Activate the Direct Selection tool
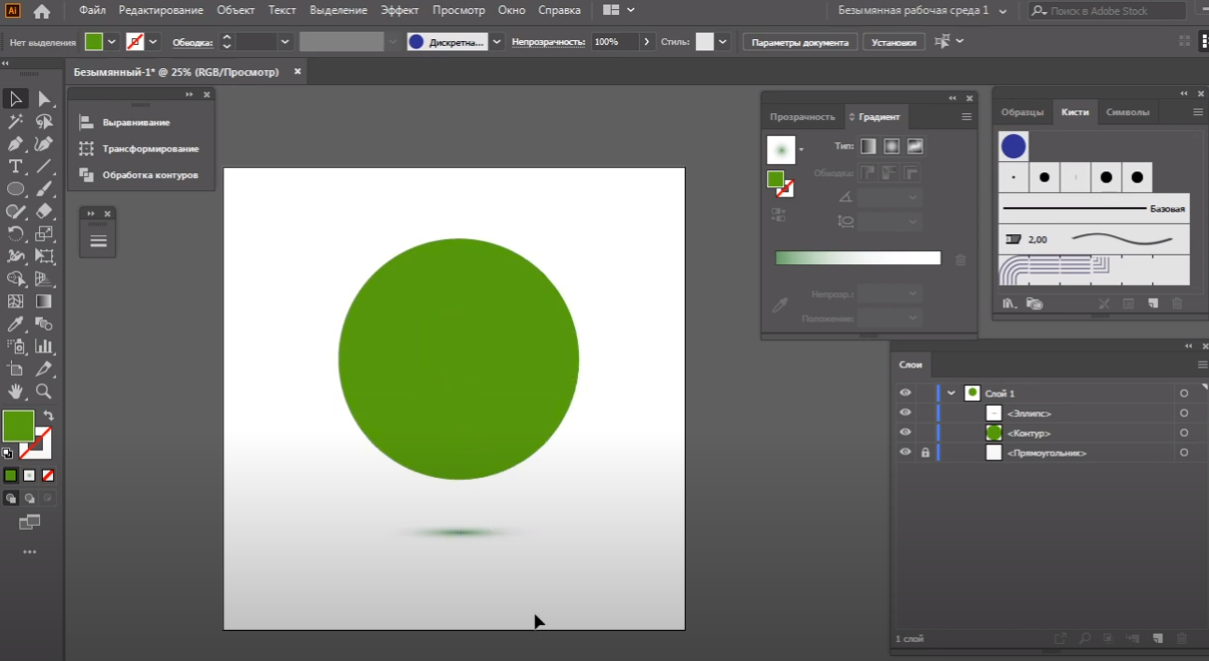 [x=44, y=99]
